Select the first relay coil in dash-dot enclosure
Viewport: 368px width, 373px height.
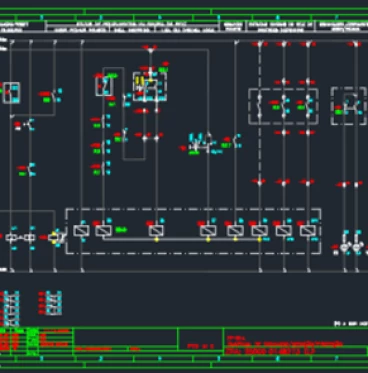coord(81,231)
